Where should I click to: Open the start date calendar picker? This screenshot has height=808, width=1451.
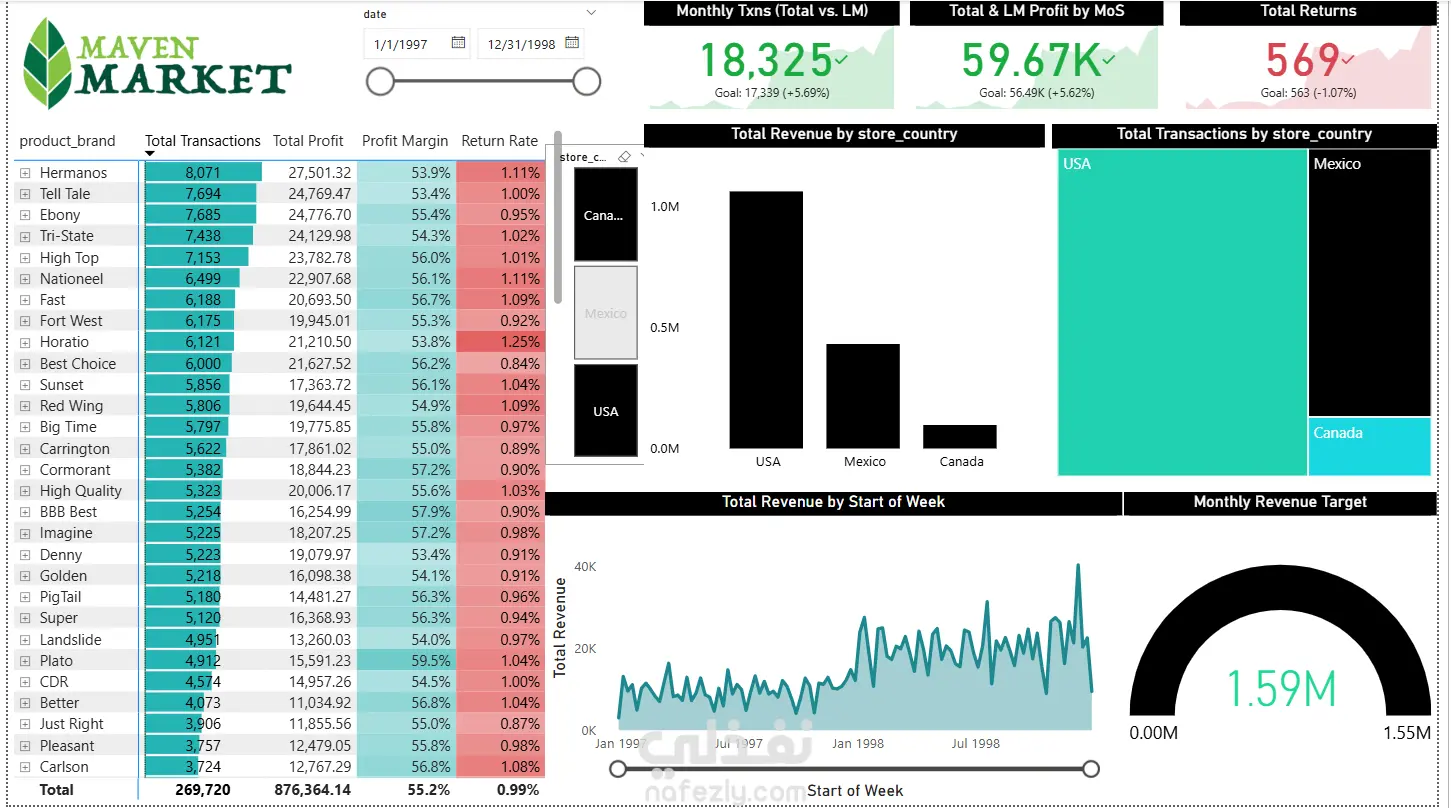point(458,43)
